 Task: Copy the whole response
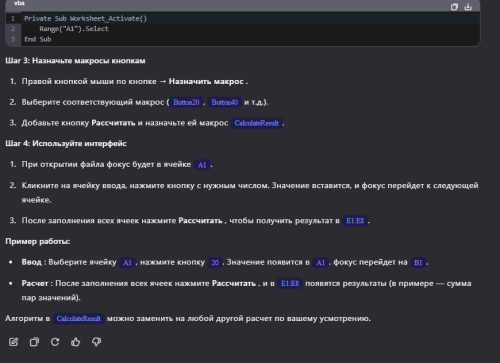[34, 342]
